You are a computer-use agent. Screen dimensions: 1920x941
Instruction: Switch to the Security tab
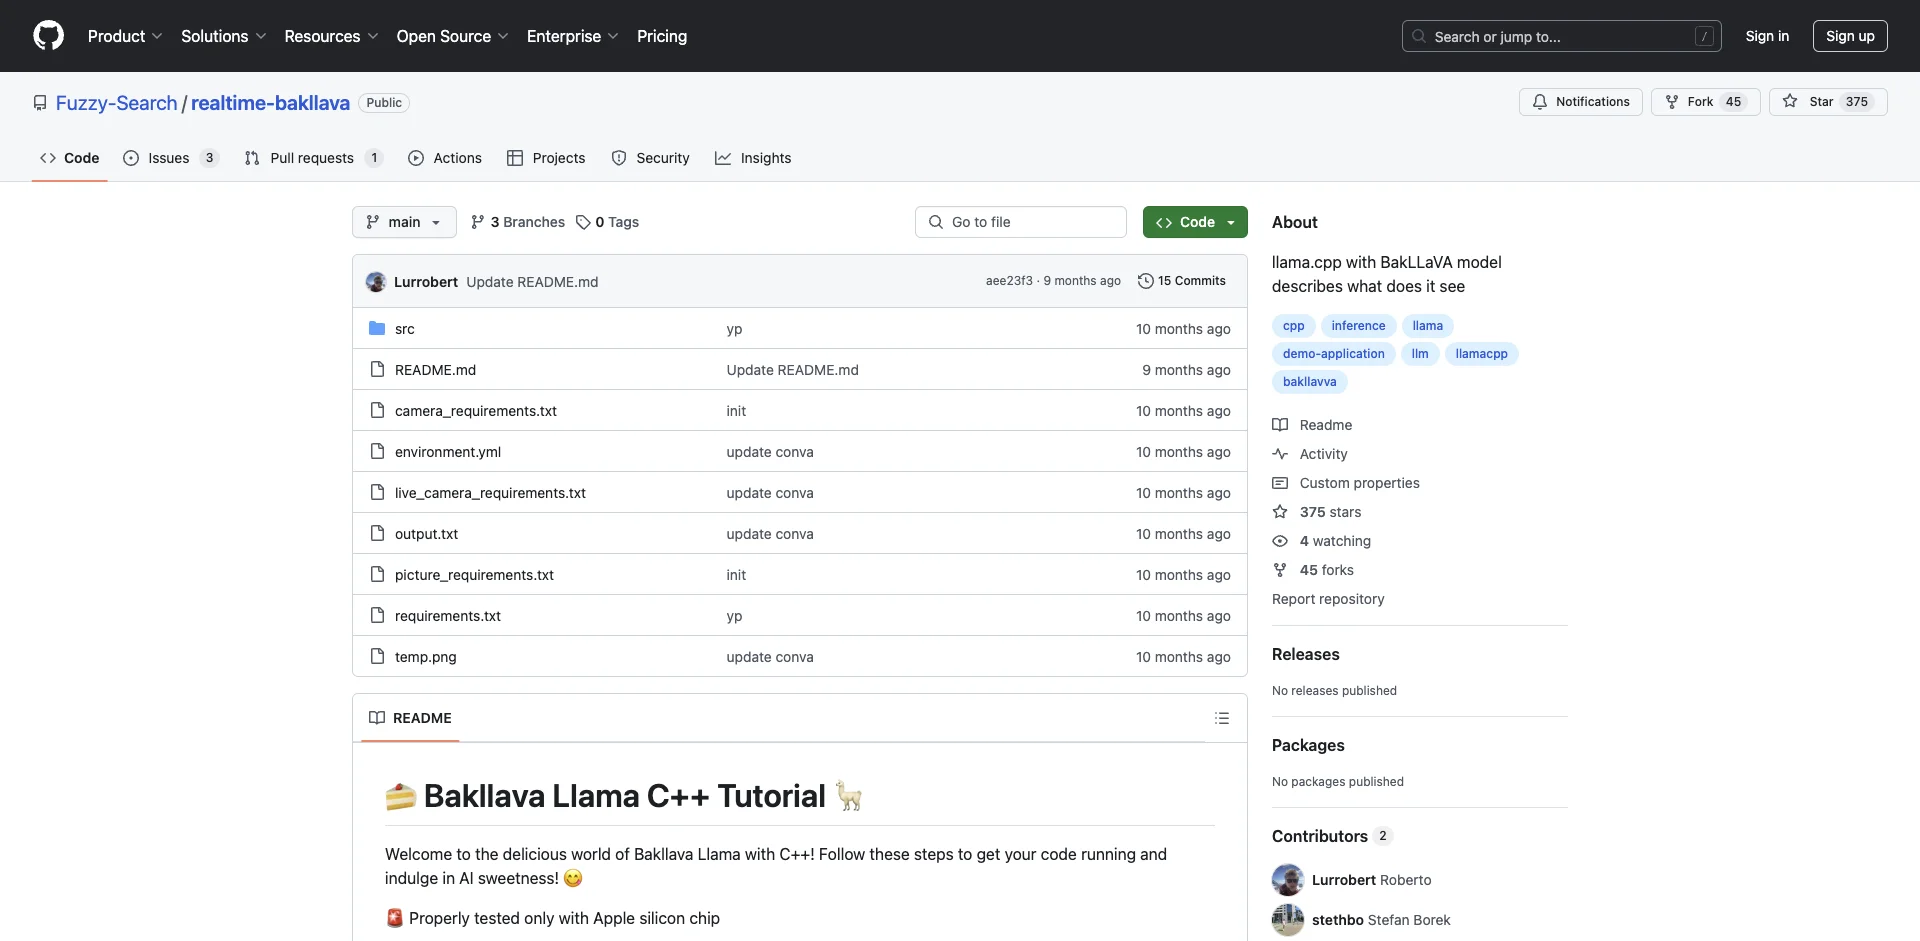(650, 158)
